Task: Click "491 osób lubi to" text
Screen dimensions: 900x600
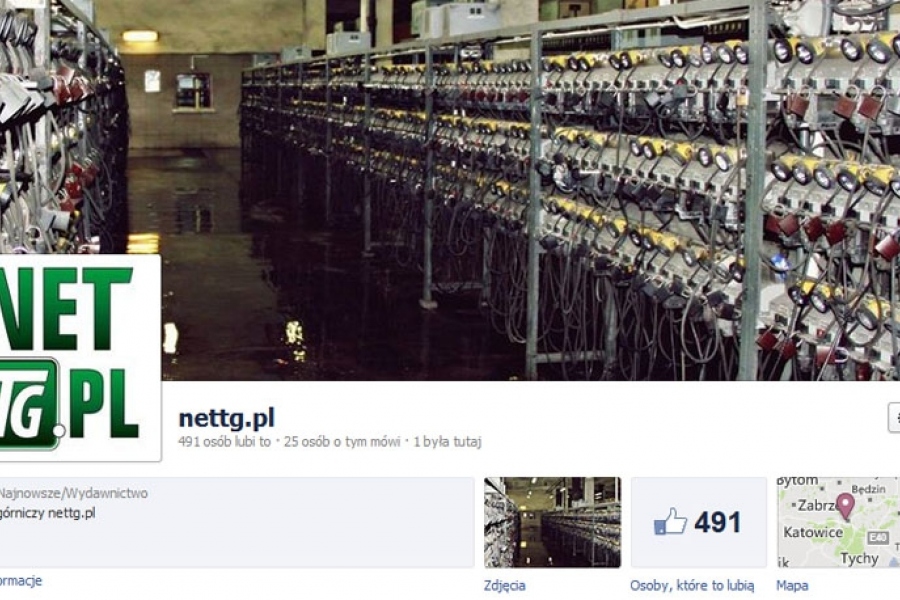Action: point(224,442)
